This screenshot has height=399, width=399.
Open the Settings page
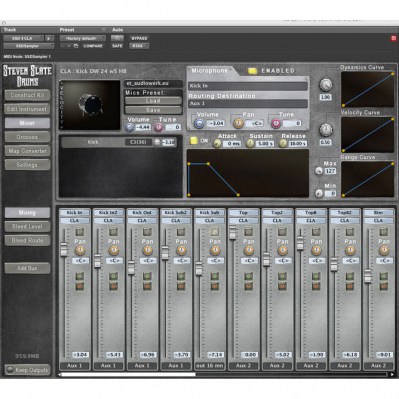[27, 165]
